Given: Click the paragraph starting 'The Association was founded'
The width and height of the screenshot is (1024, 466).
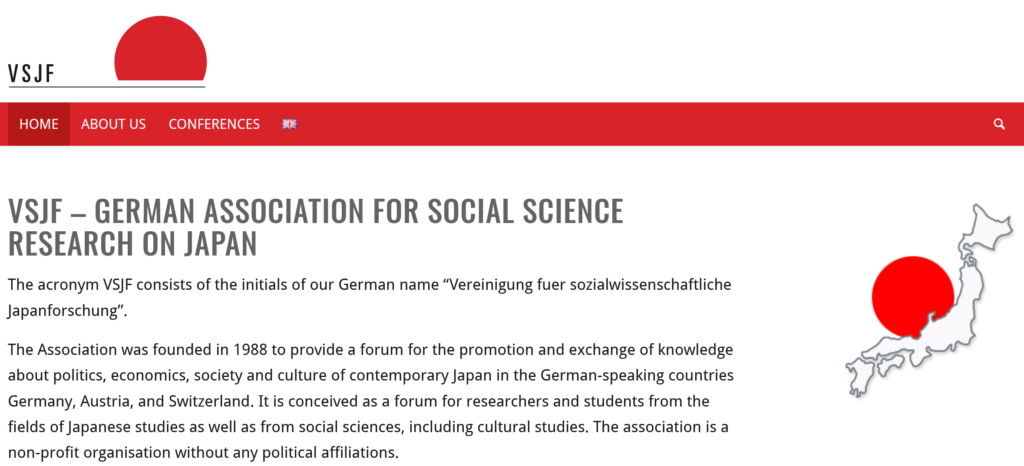Looking at the screenshot, I should point(371,401).
